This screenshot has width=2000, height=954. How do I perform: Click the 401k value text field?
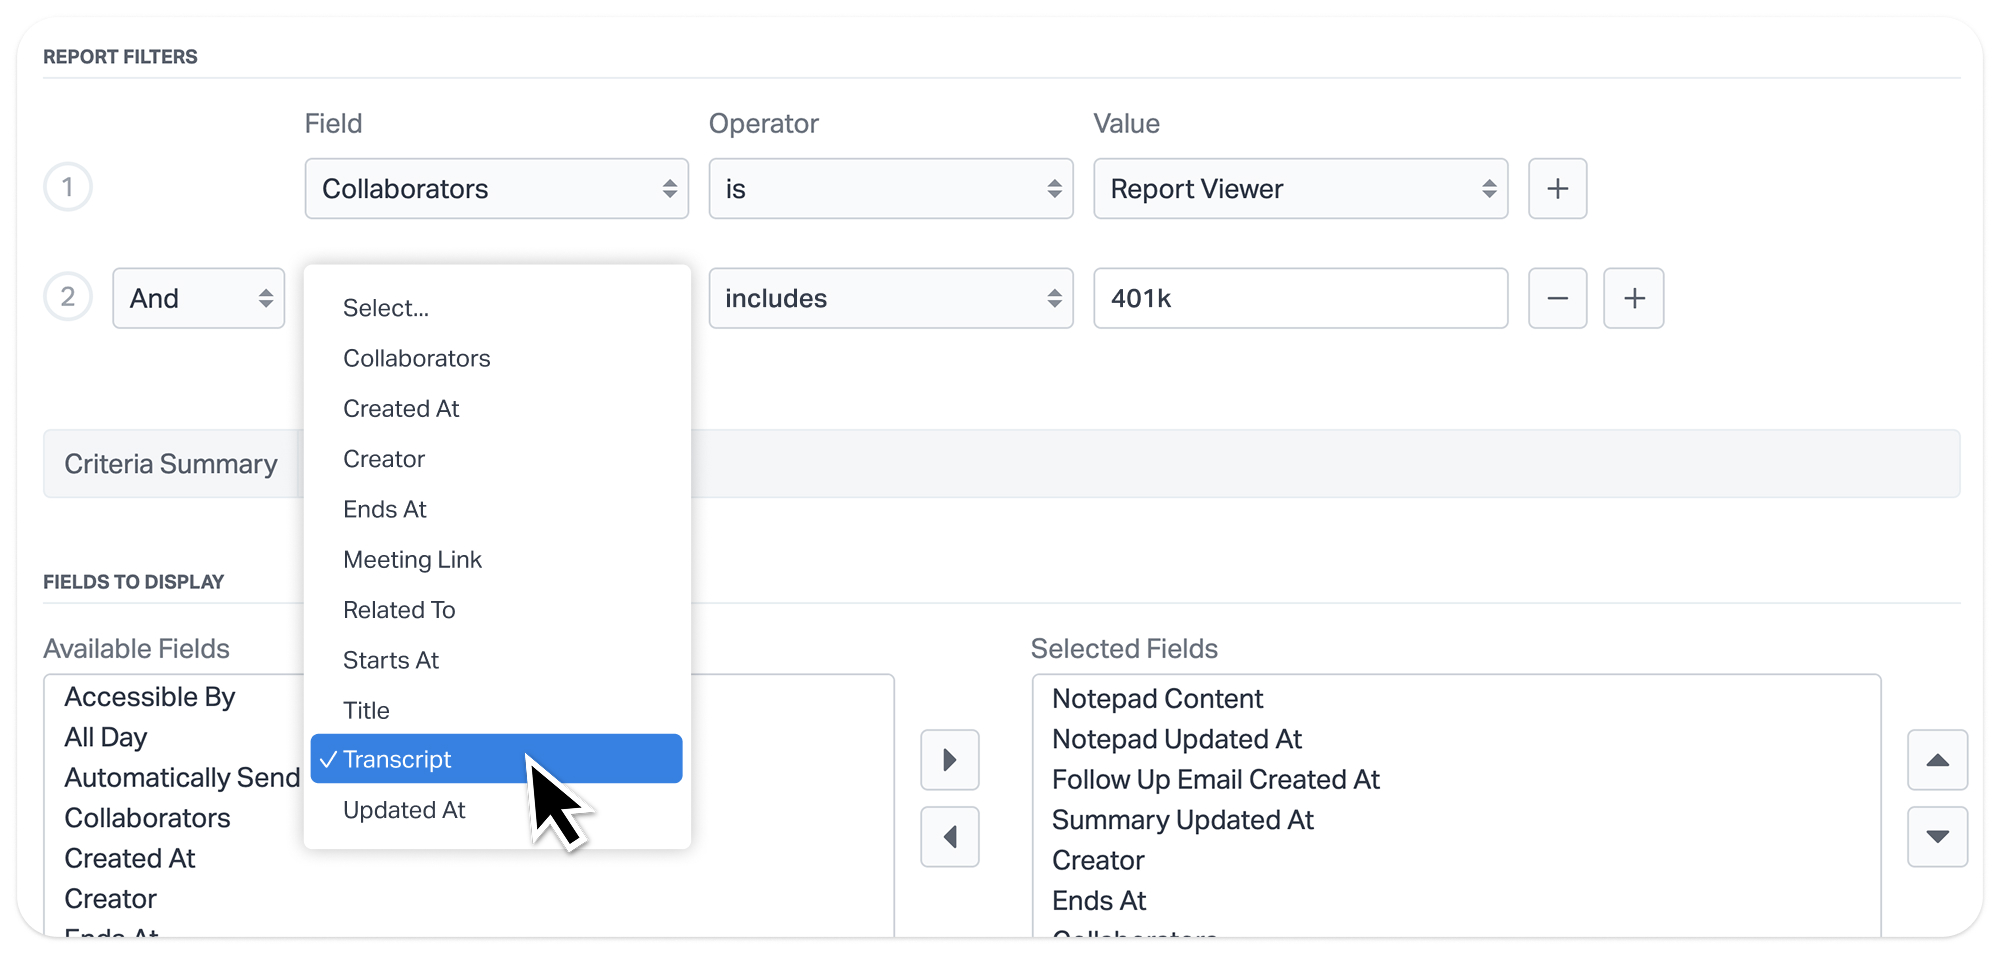click(1300, 298)
